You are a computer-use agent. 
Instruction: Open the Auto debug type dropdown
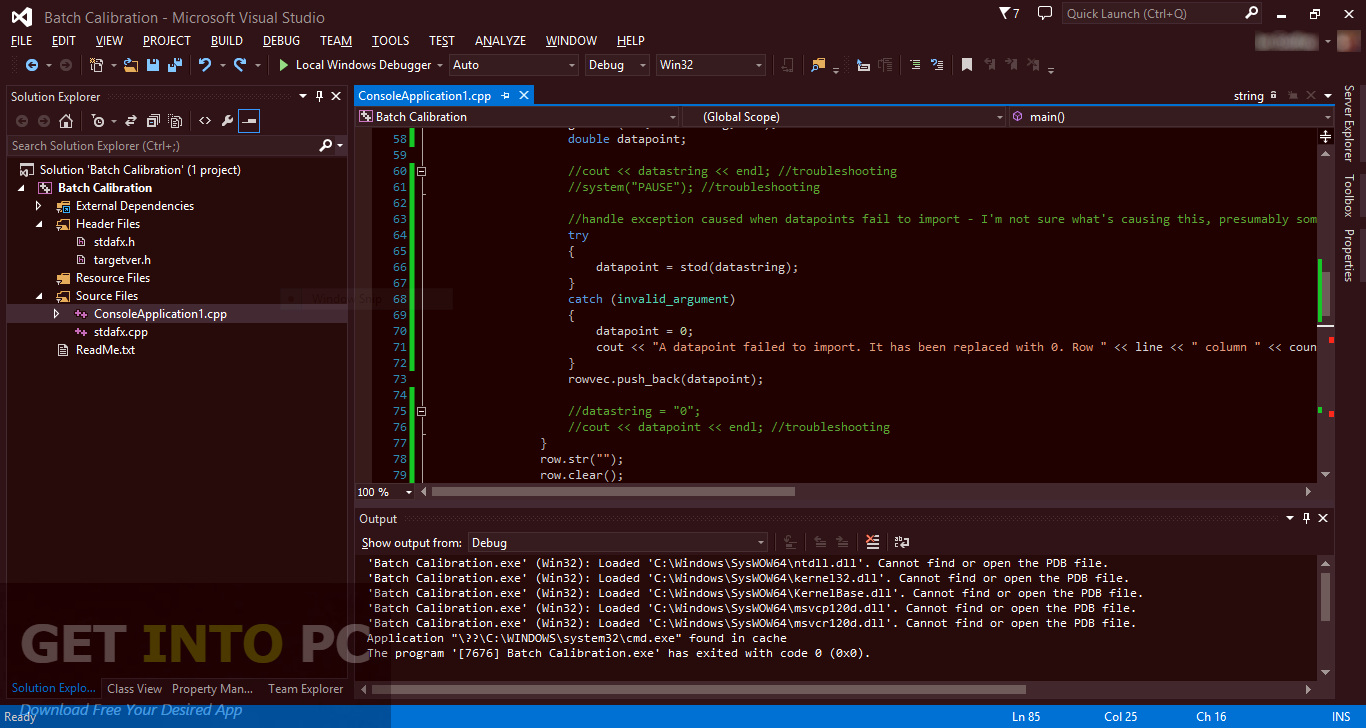(x=514, y=65)
